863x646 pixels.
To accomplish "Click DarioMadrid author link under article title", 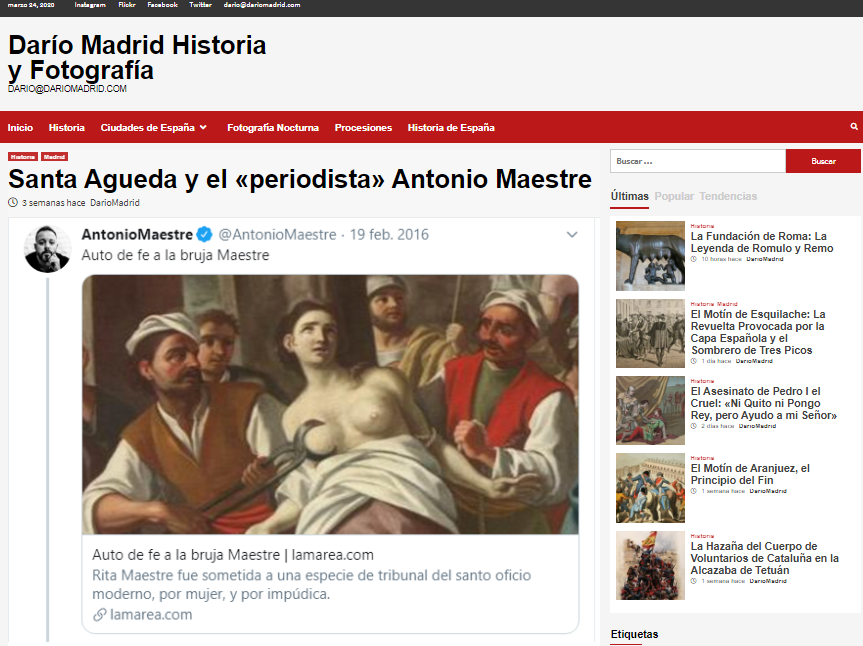I will point(115,202).
